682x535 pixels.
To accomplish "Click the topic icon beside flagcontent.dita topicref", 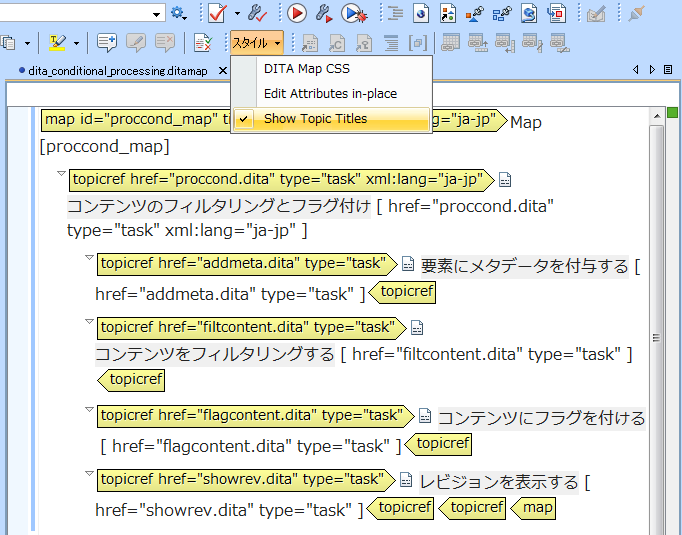I will coord(425,415).
